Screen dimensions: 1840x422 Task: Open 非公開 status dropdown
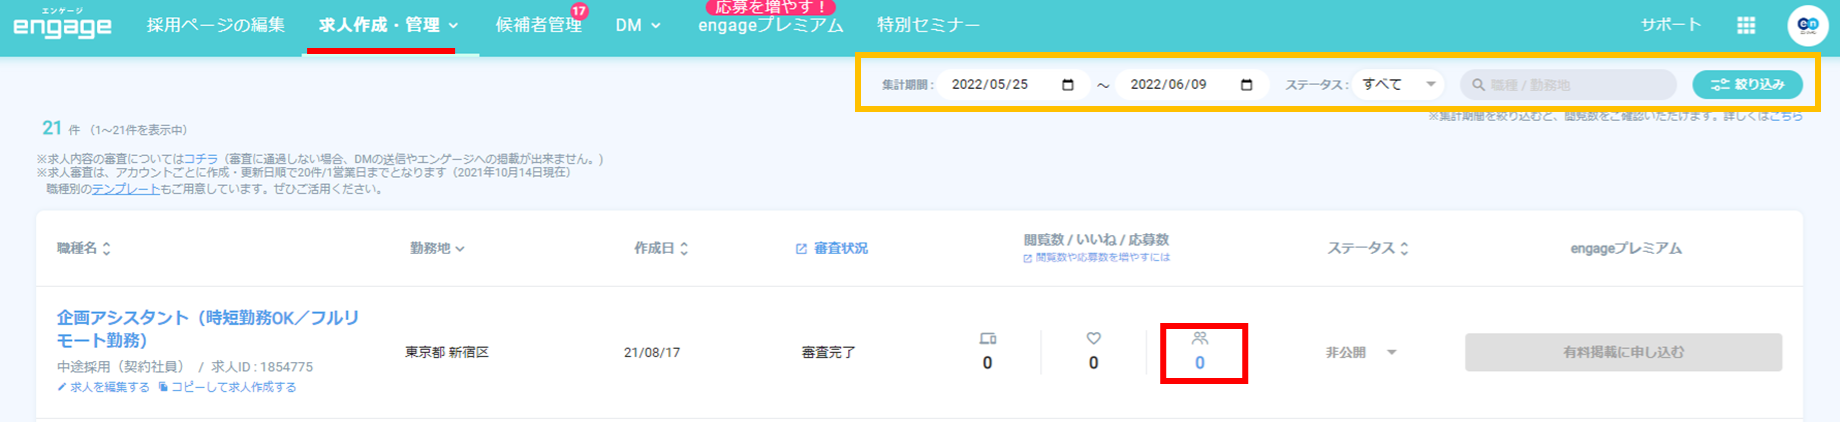click(1361, 352)
